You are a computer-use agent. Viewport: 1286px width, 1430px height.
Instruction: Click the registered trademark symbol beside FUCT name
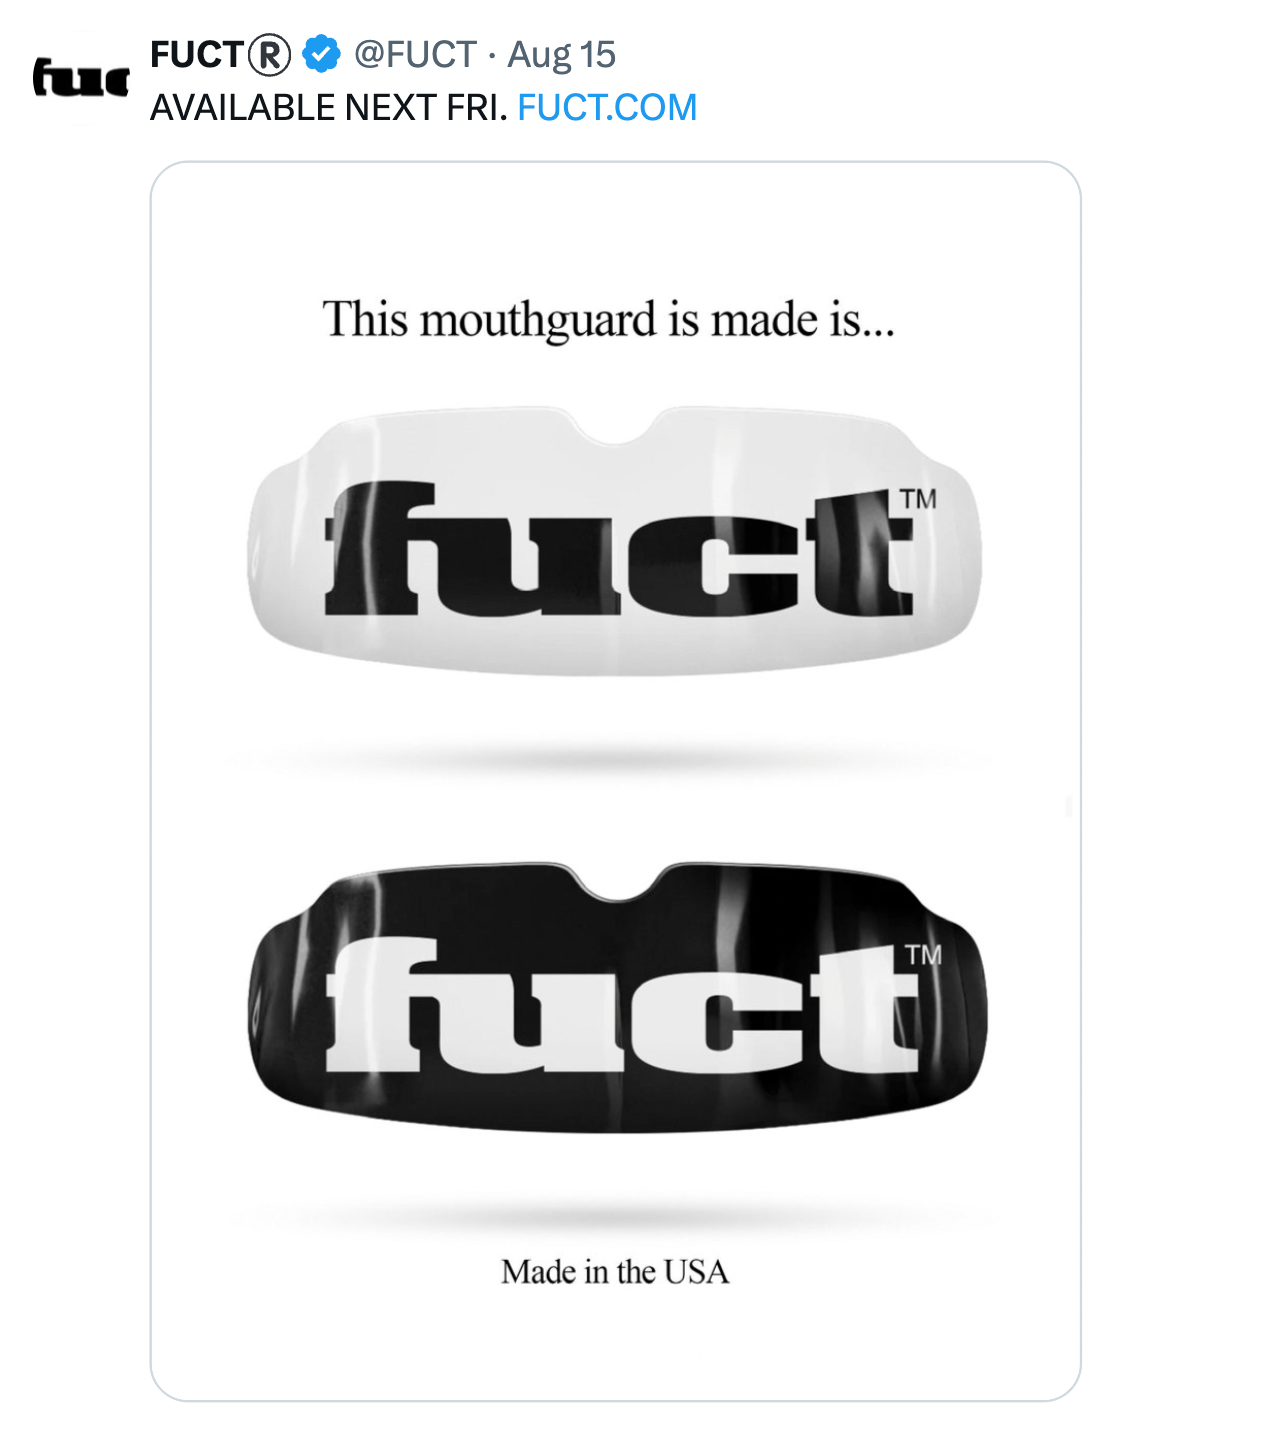click(269, 55)
